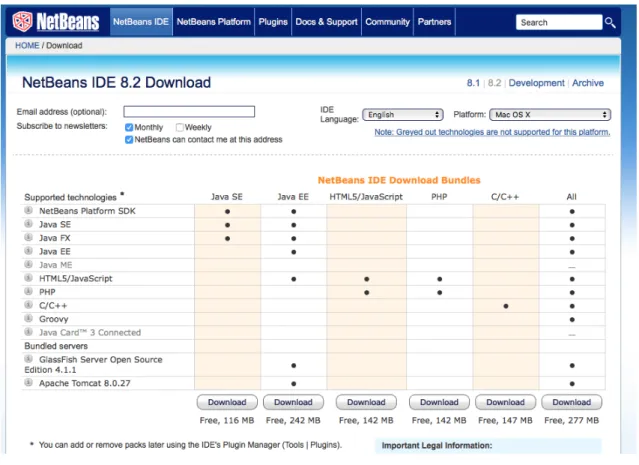Click the C/C++ column header
The width and height of the screenshot is (639, 465).
click(x=505, y=197)
